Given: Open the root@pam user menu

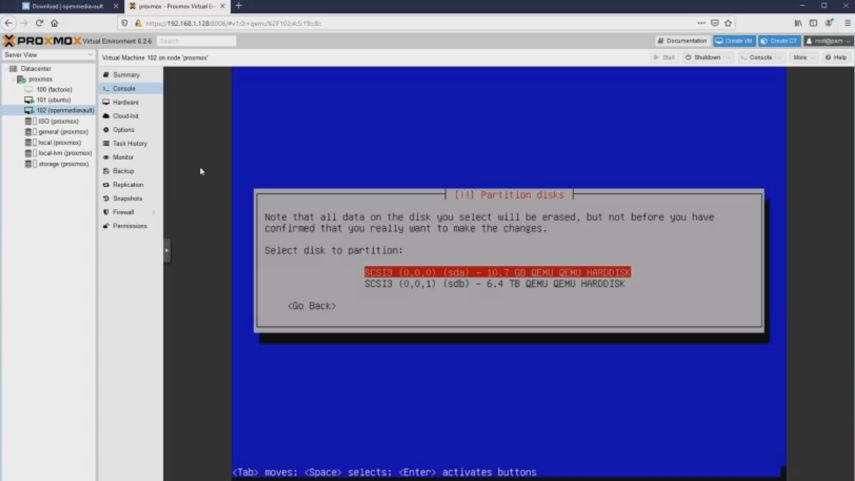Looking at the screenshot, I should pyautogui.click(x=827, y=41).
